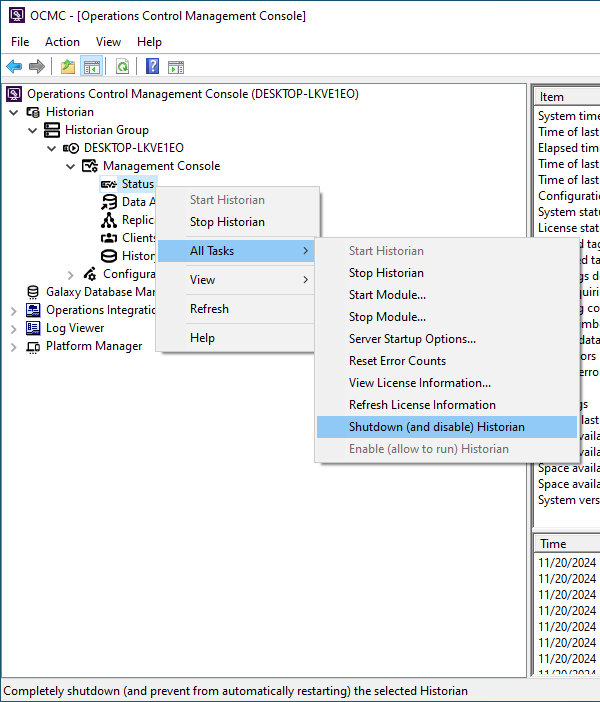Click the Elapsed time row in details pane

(568, 148)
